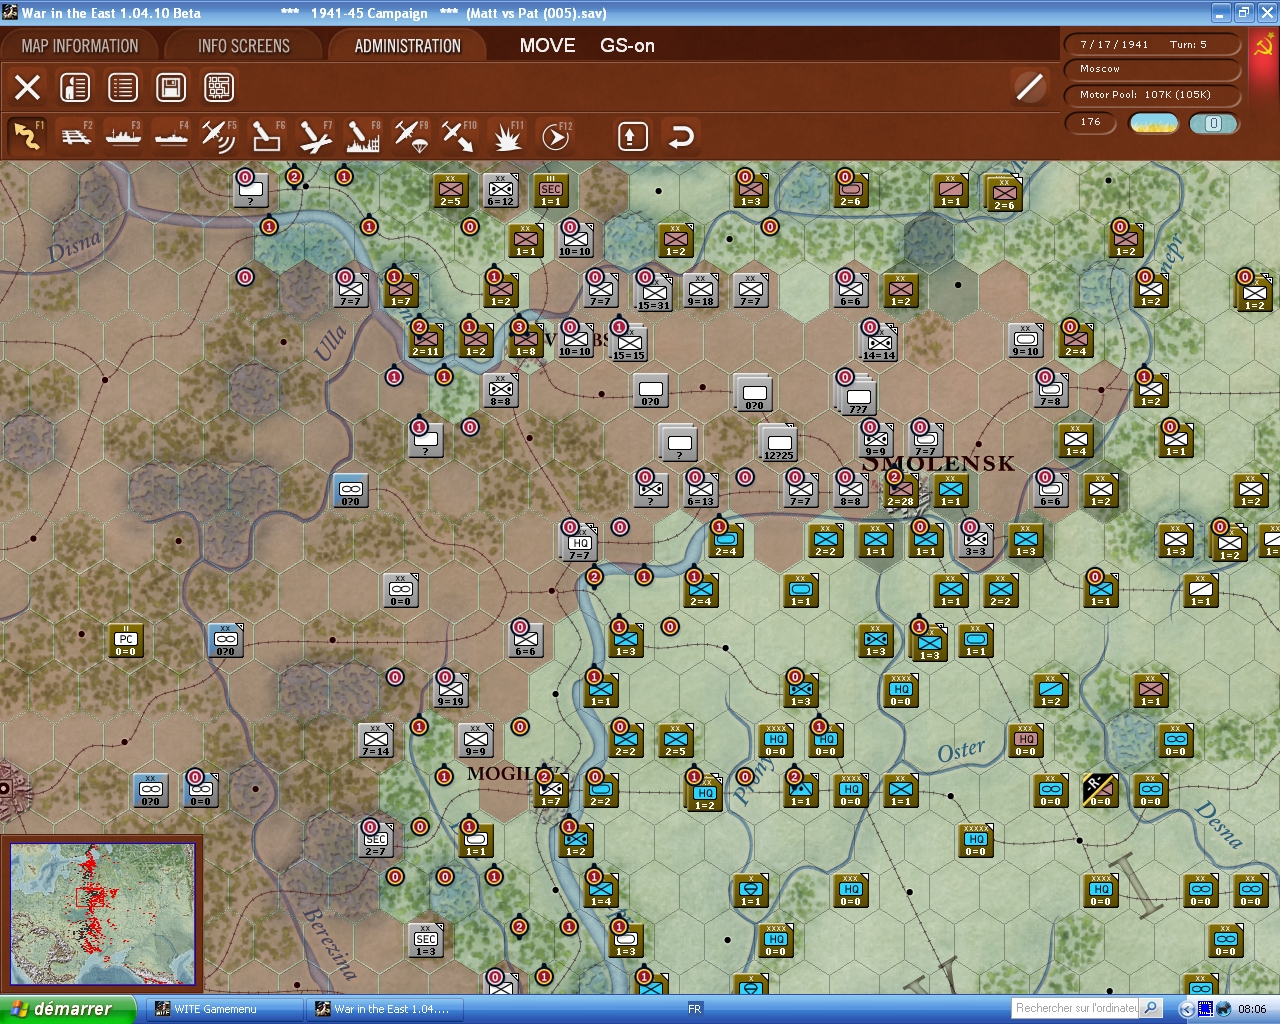
Task: Switch to the ADMINISTRATION tab
Action: tap(407, 46)
